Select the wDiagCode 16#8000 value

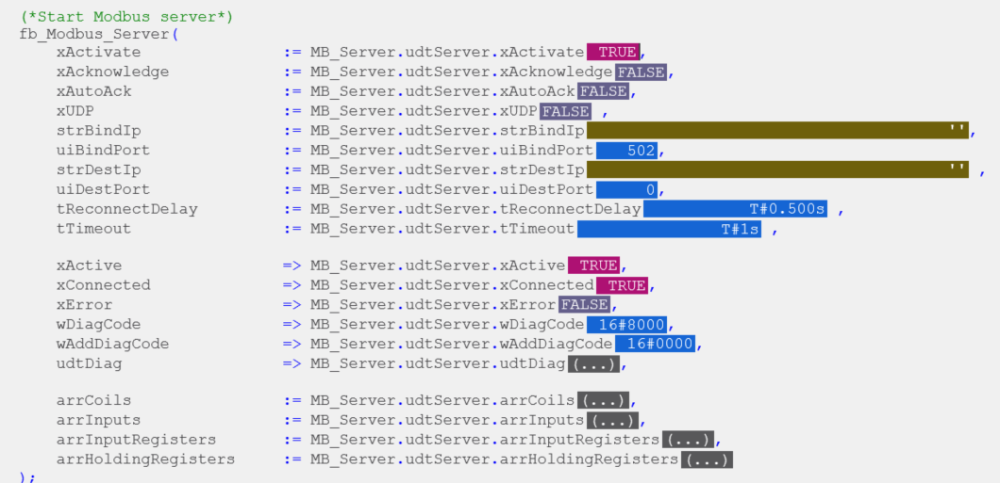coord(626,324)
